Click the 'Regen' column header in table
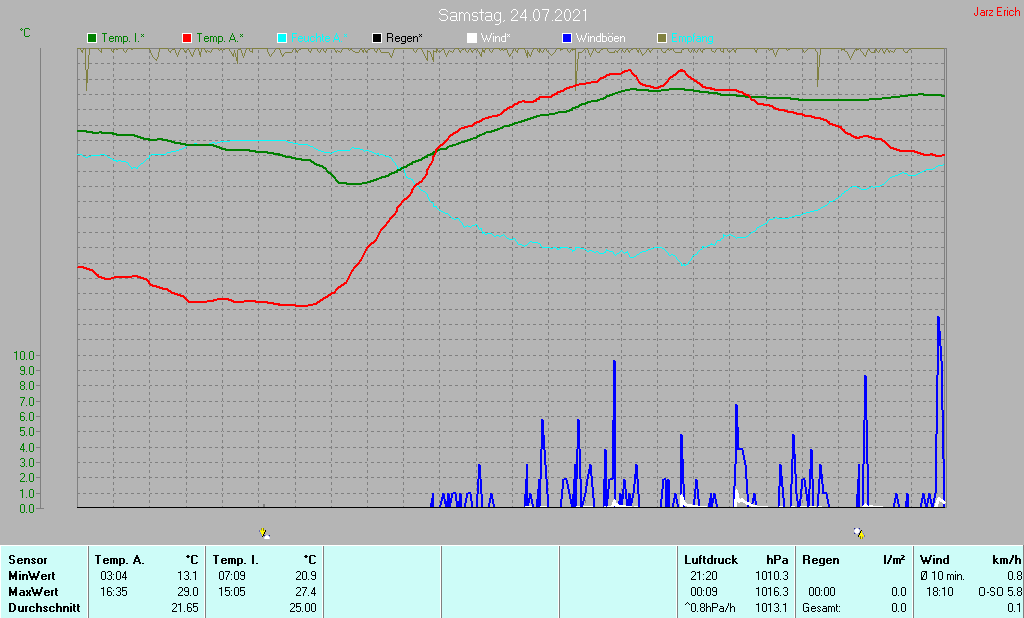 (x=821, y=560)
